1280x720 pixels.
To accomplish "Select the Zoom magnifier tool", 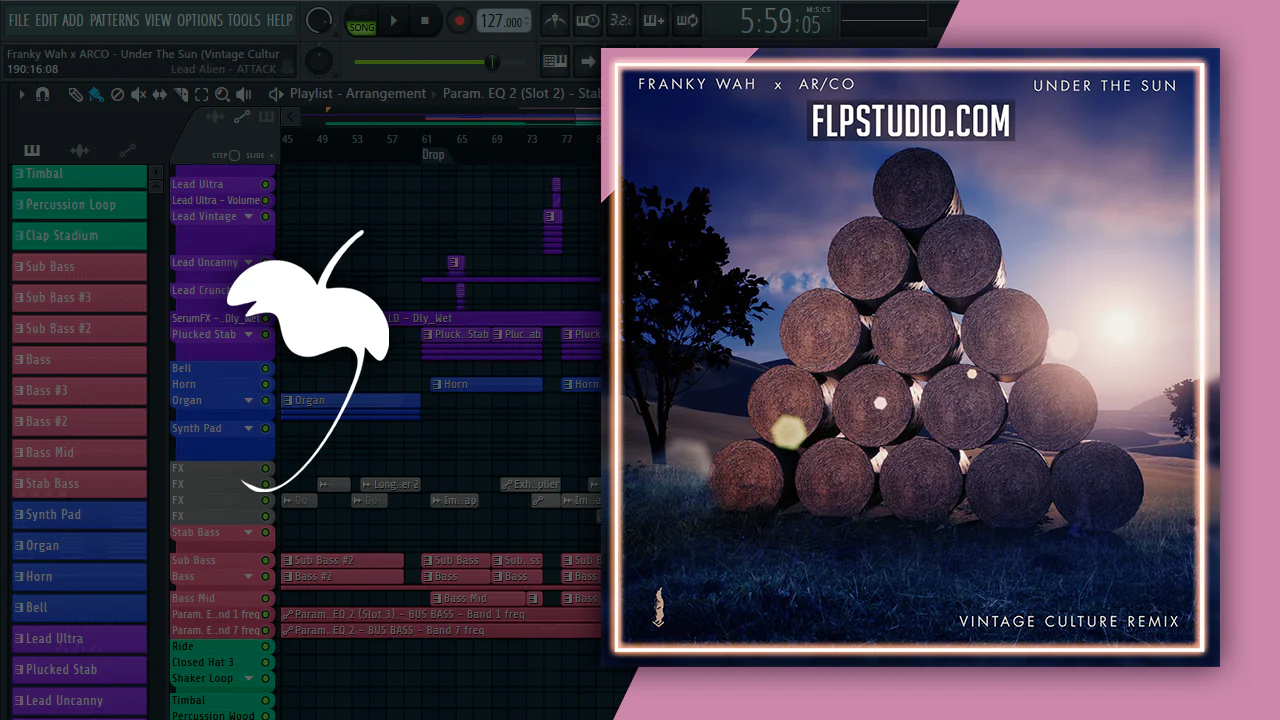I will 222,94.
